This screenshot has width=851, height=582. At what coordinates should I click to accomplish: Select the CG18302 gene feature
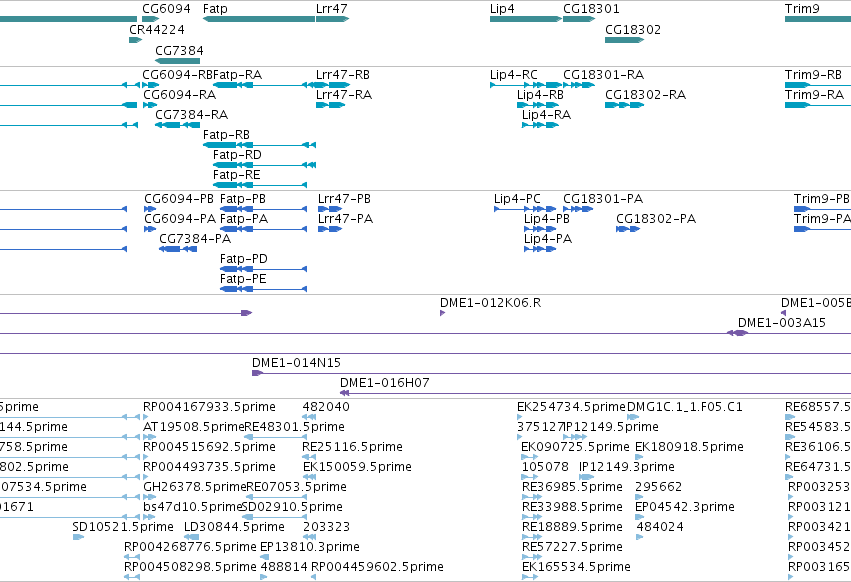[x=624, y=40]
